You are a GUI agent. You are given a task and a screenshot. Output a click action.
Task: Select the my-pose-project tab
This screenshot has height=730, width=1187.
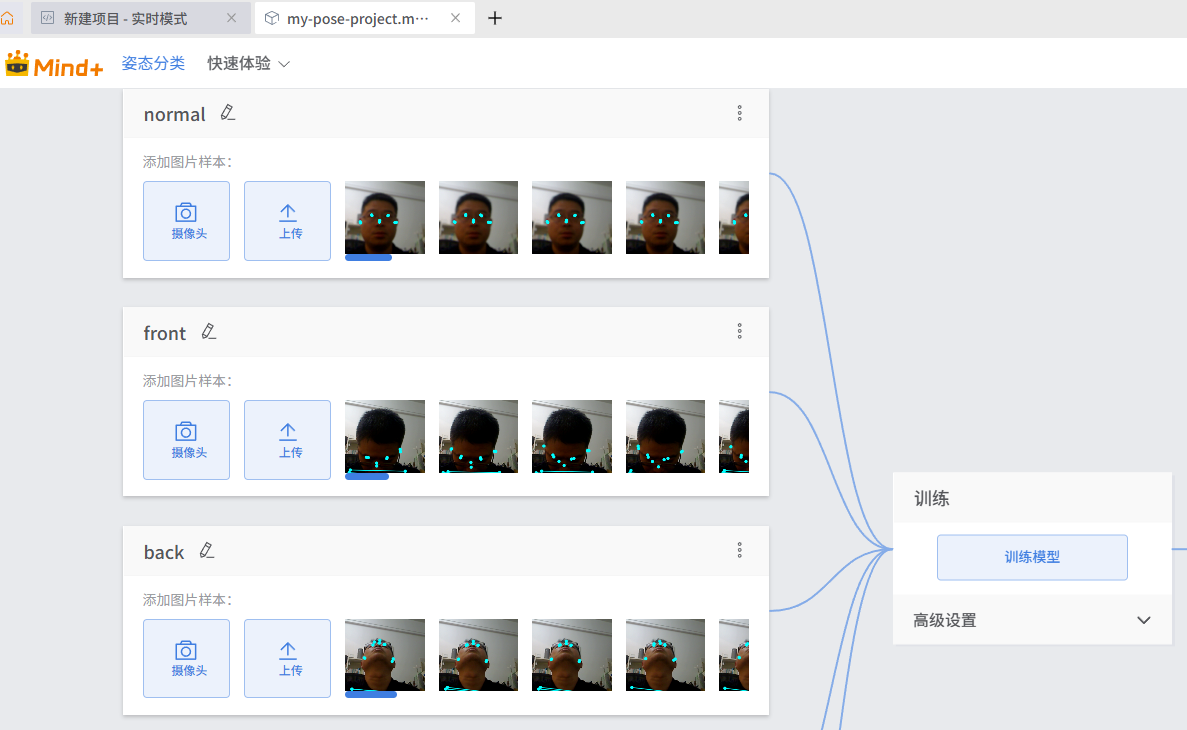(357, 18)
